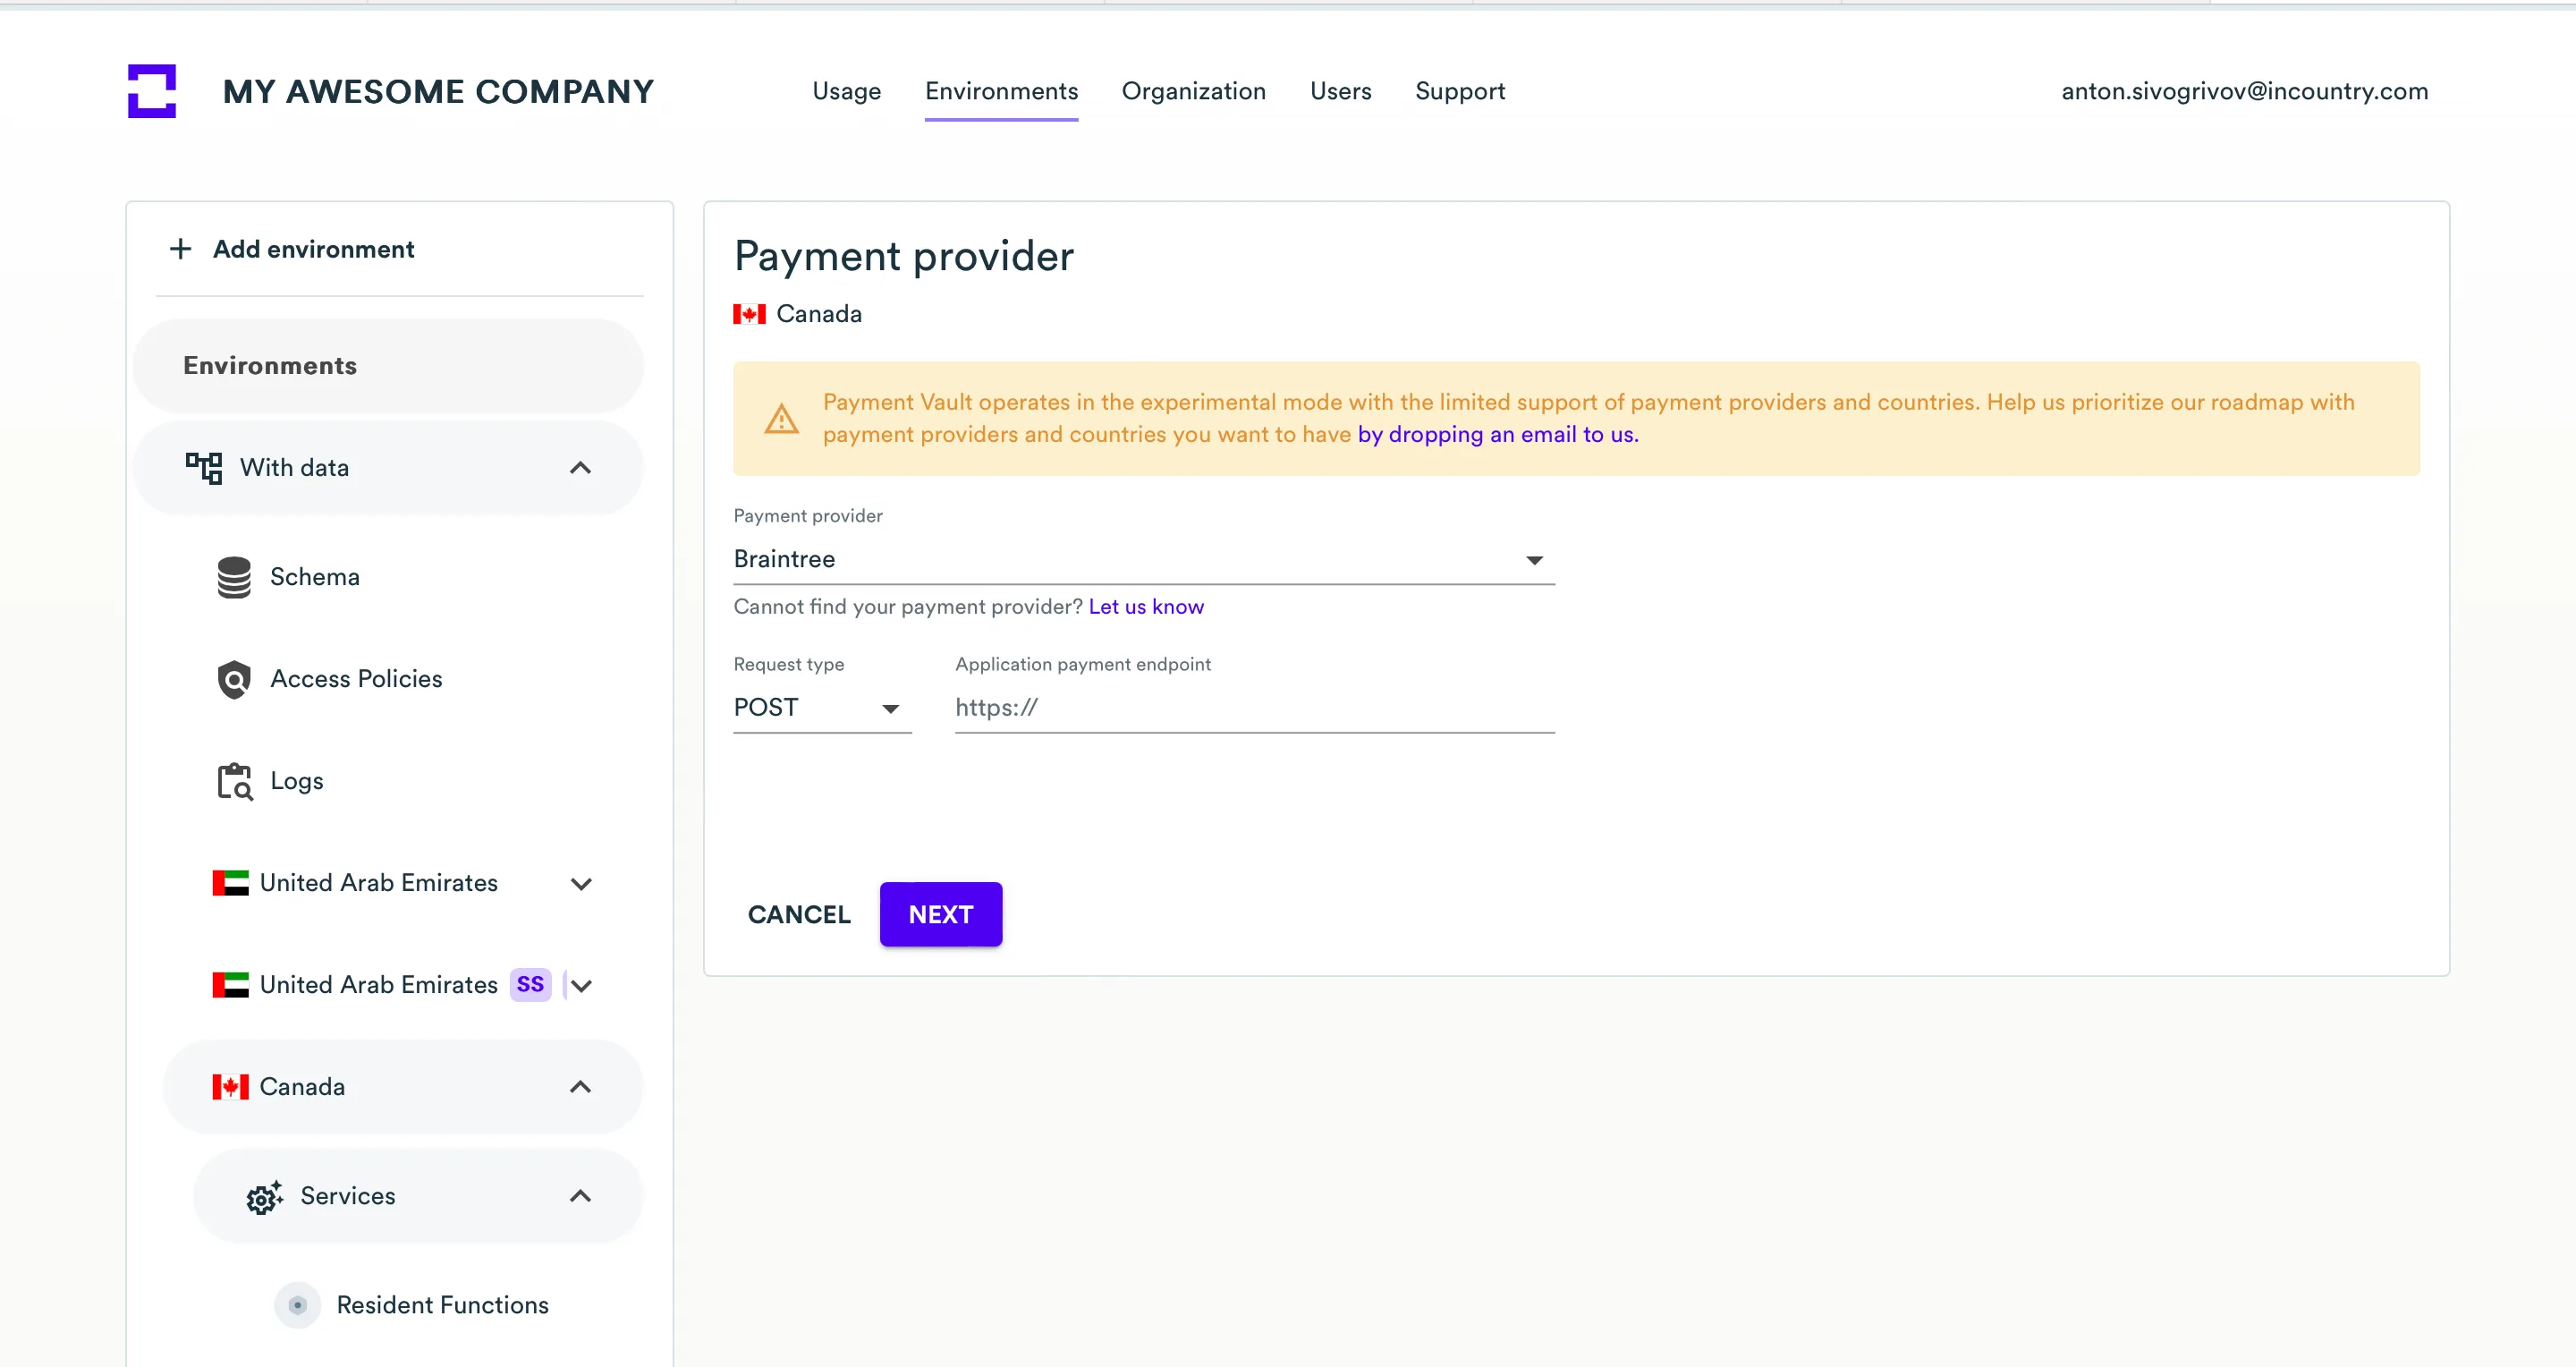Screen dimensions: 2576x1367
Task: Focus the Application payment endpoint field
Action: (x=1254, y=708)
